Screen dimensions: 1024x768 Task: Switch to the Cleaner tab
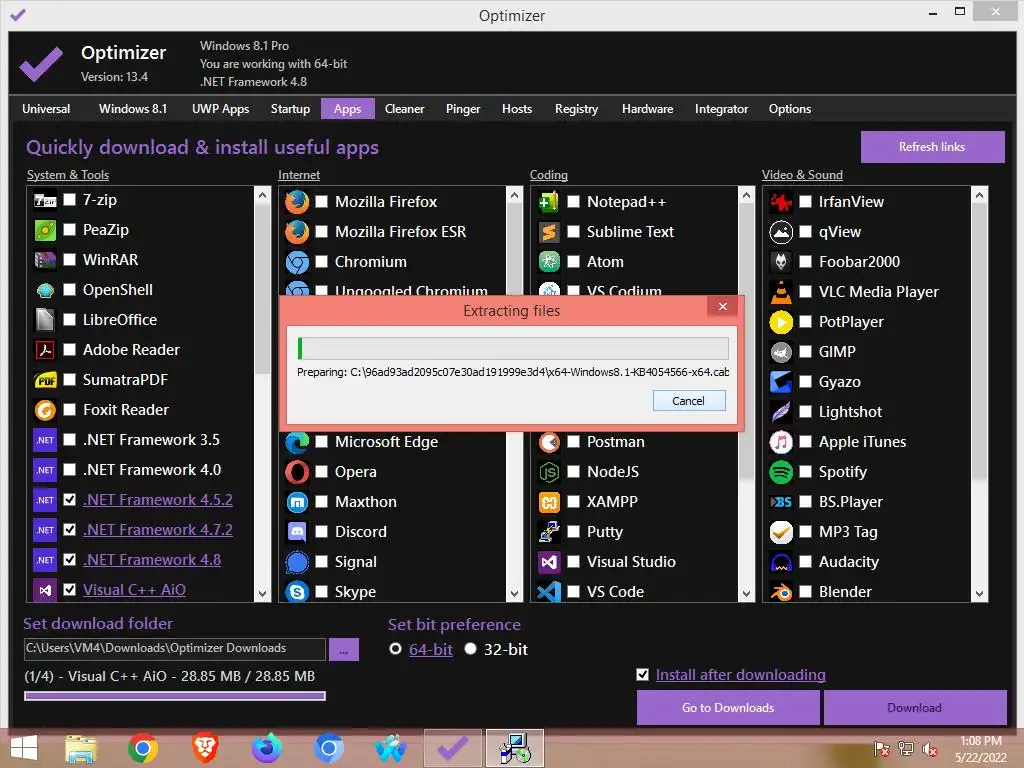[x=404, y=109]
